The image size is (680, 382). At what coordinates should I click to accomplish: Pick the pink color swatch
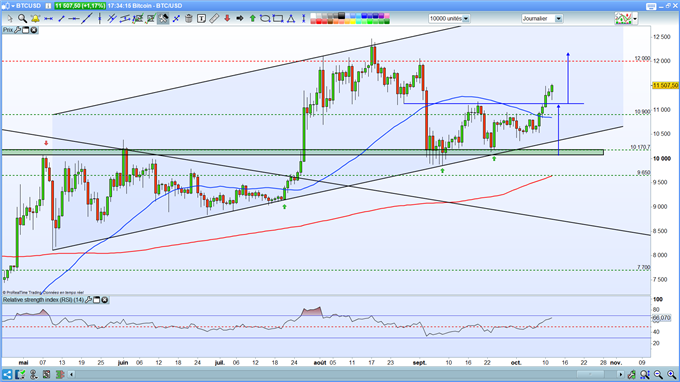[387, 16]
